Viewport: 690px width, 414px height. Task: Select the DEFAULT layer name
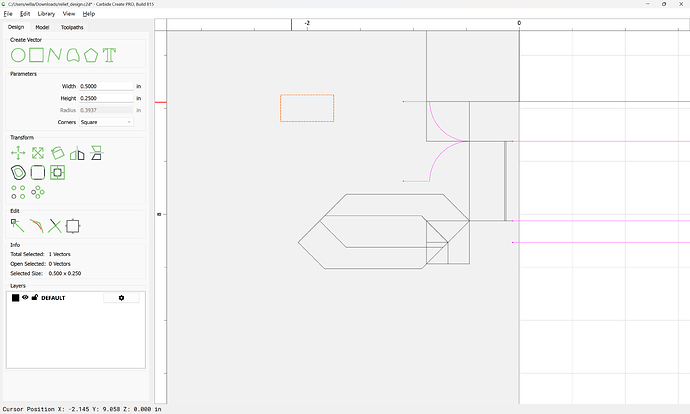click(53, 298)
